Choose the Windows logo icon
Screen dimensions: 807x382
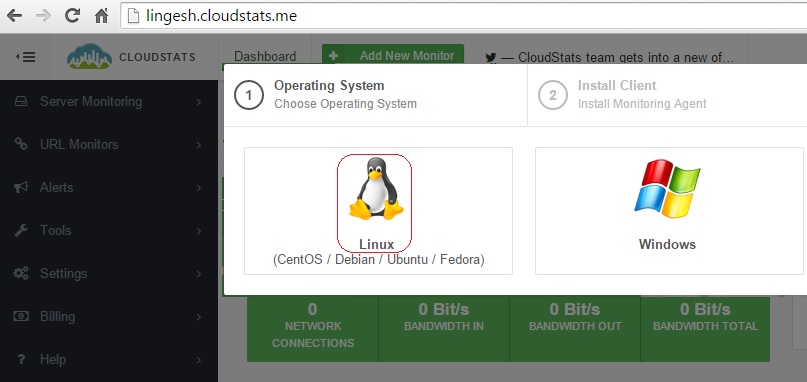coord(668,188)
